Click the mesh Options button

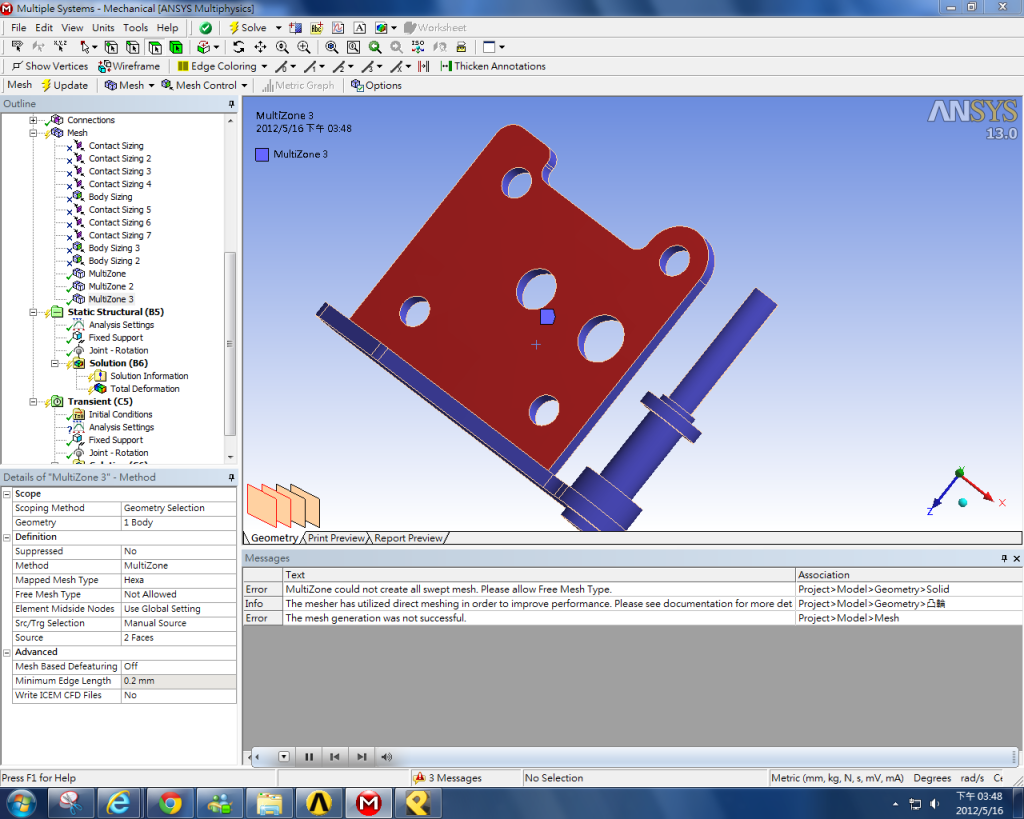point(376,85)
